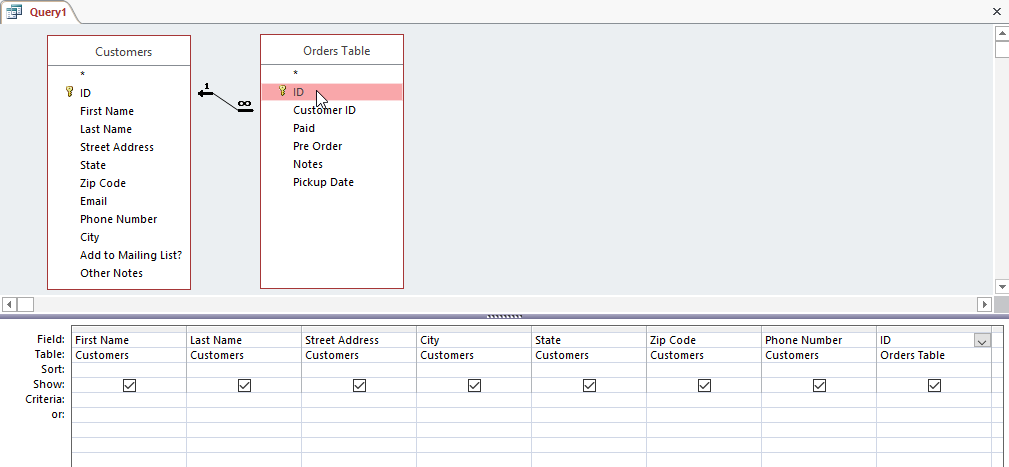Uncheck Show box for Orders Table ID column
The height and width of the screenshot is (467, 1009).
(934, 385)
